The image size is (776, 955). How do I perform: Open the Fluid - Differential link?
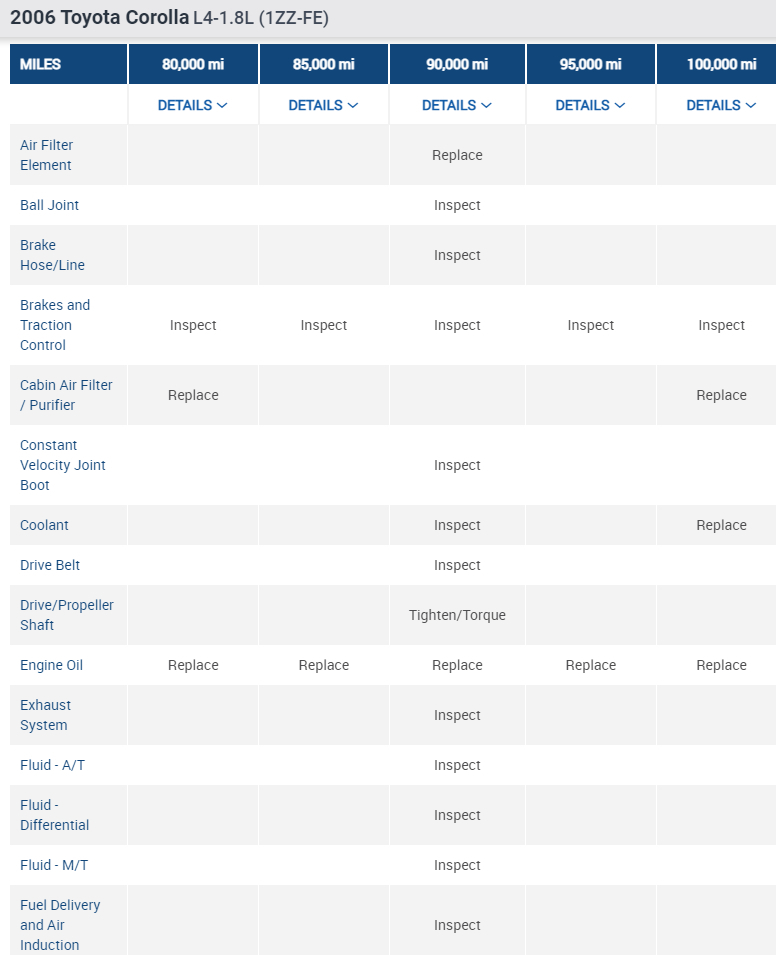coord(54,815)
